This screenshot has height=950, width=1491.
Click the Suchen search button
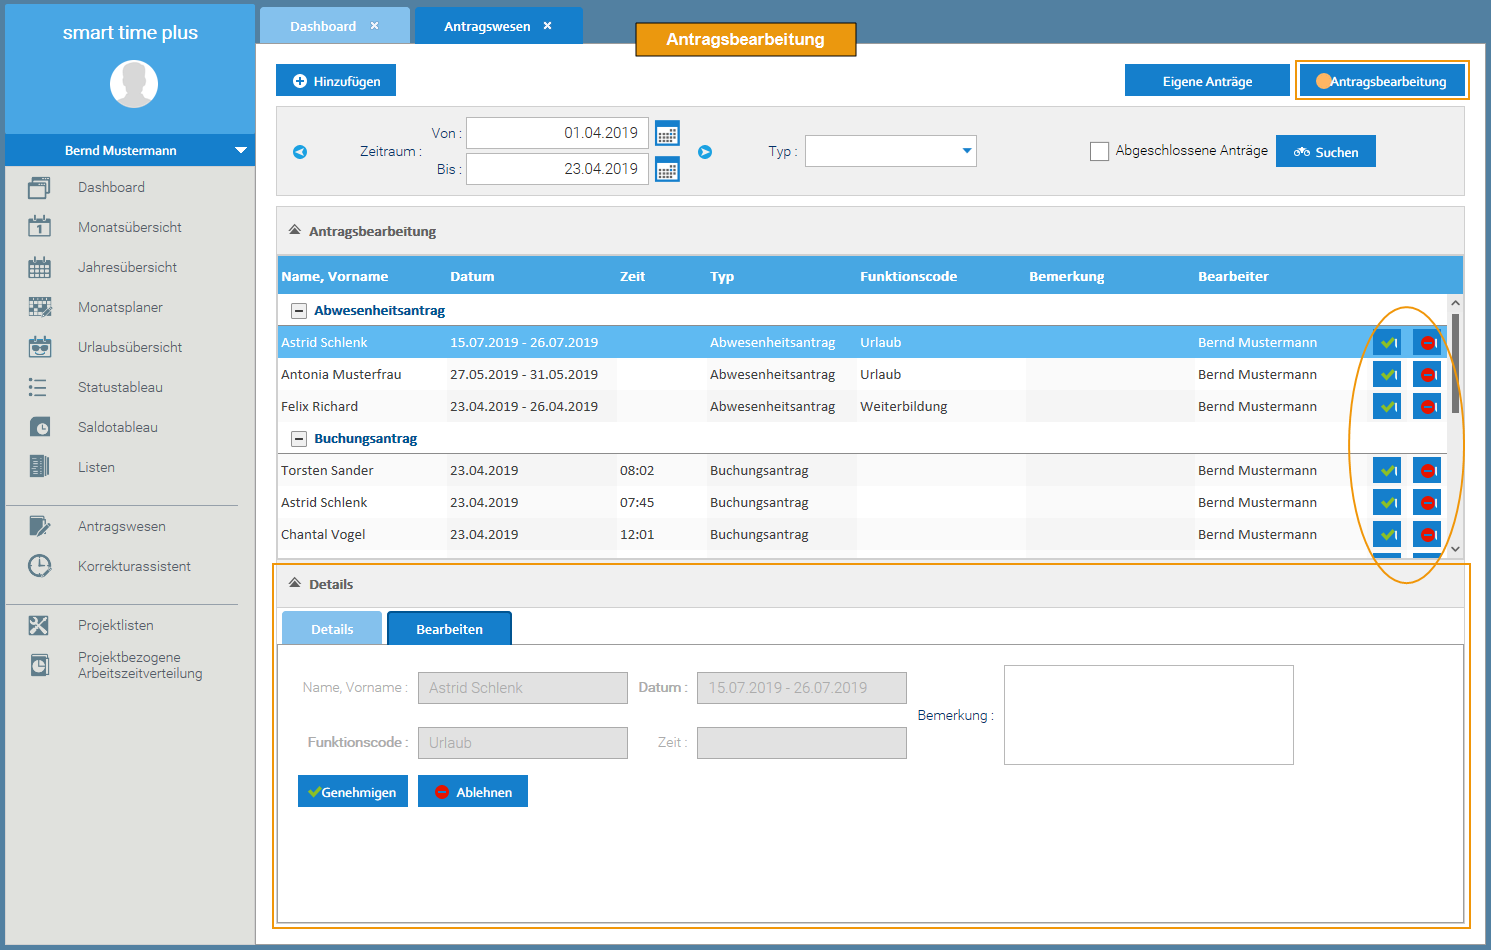click(x=1326, y=151)
